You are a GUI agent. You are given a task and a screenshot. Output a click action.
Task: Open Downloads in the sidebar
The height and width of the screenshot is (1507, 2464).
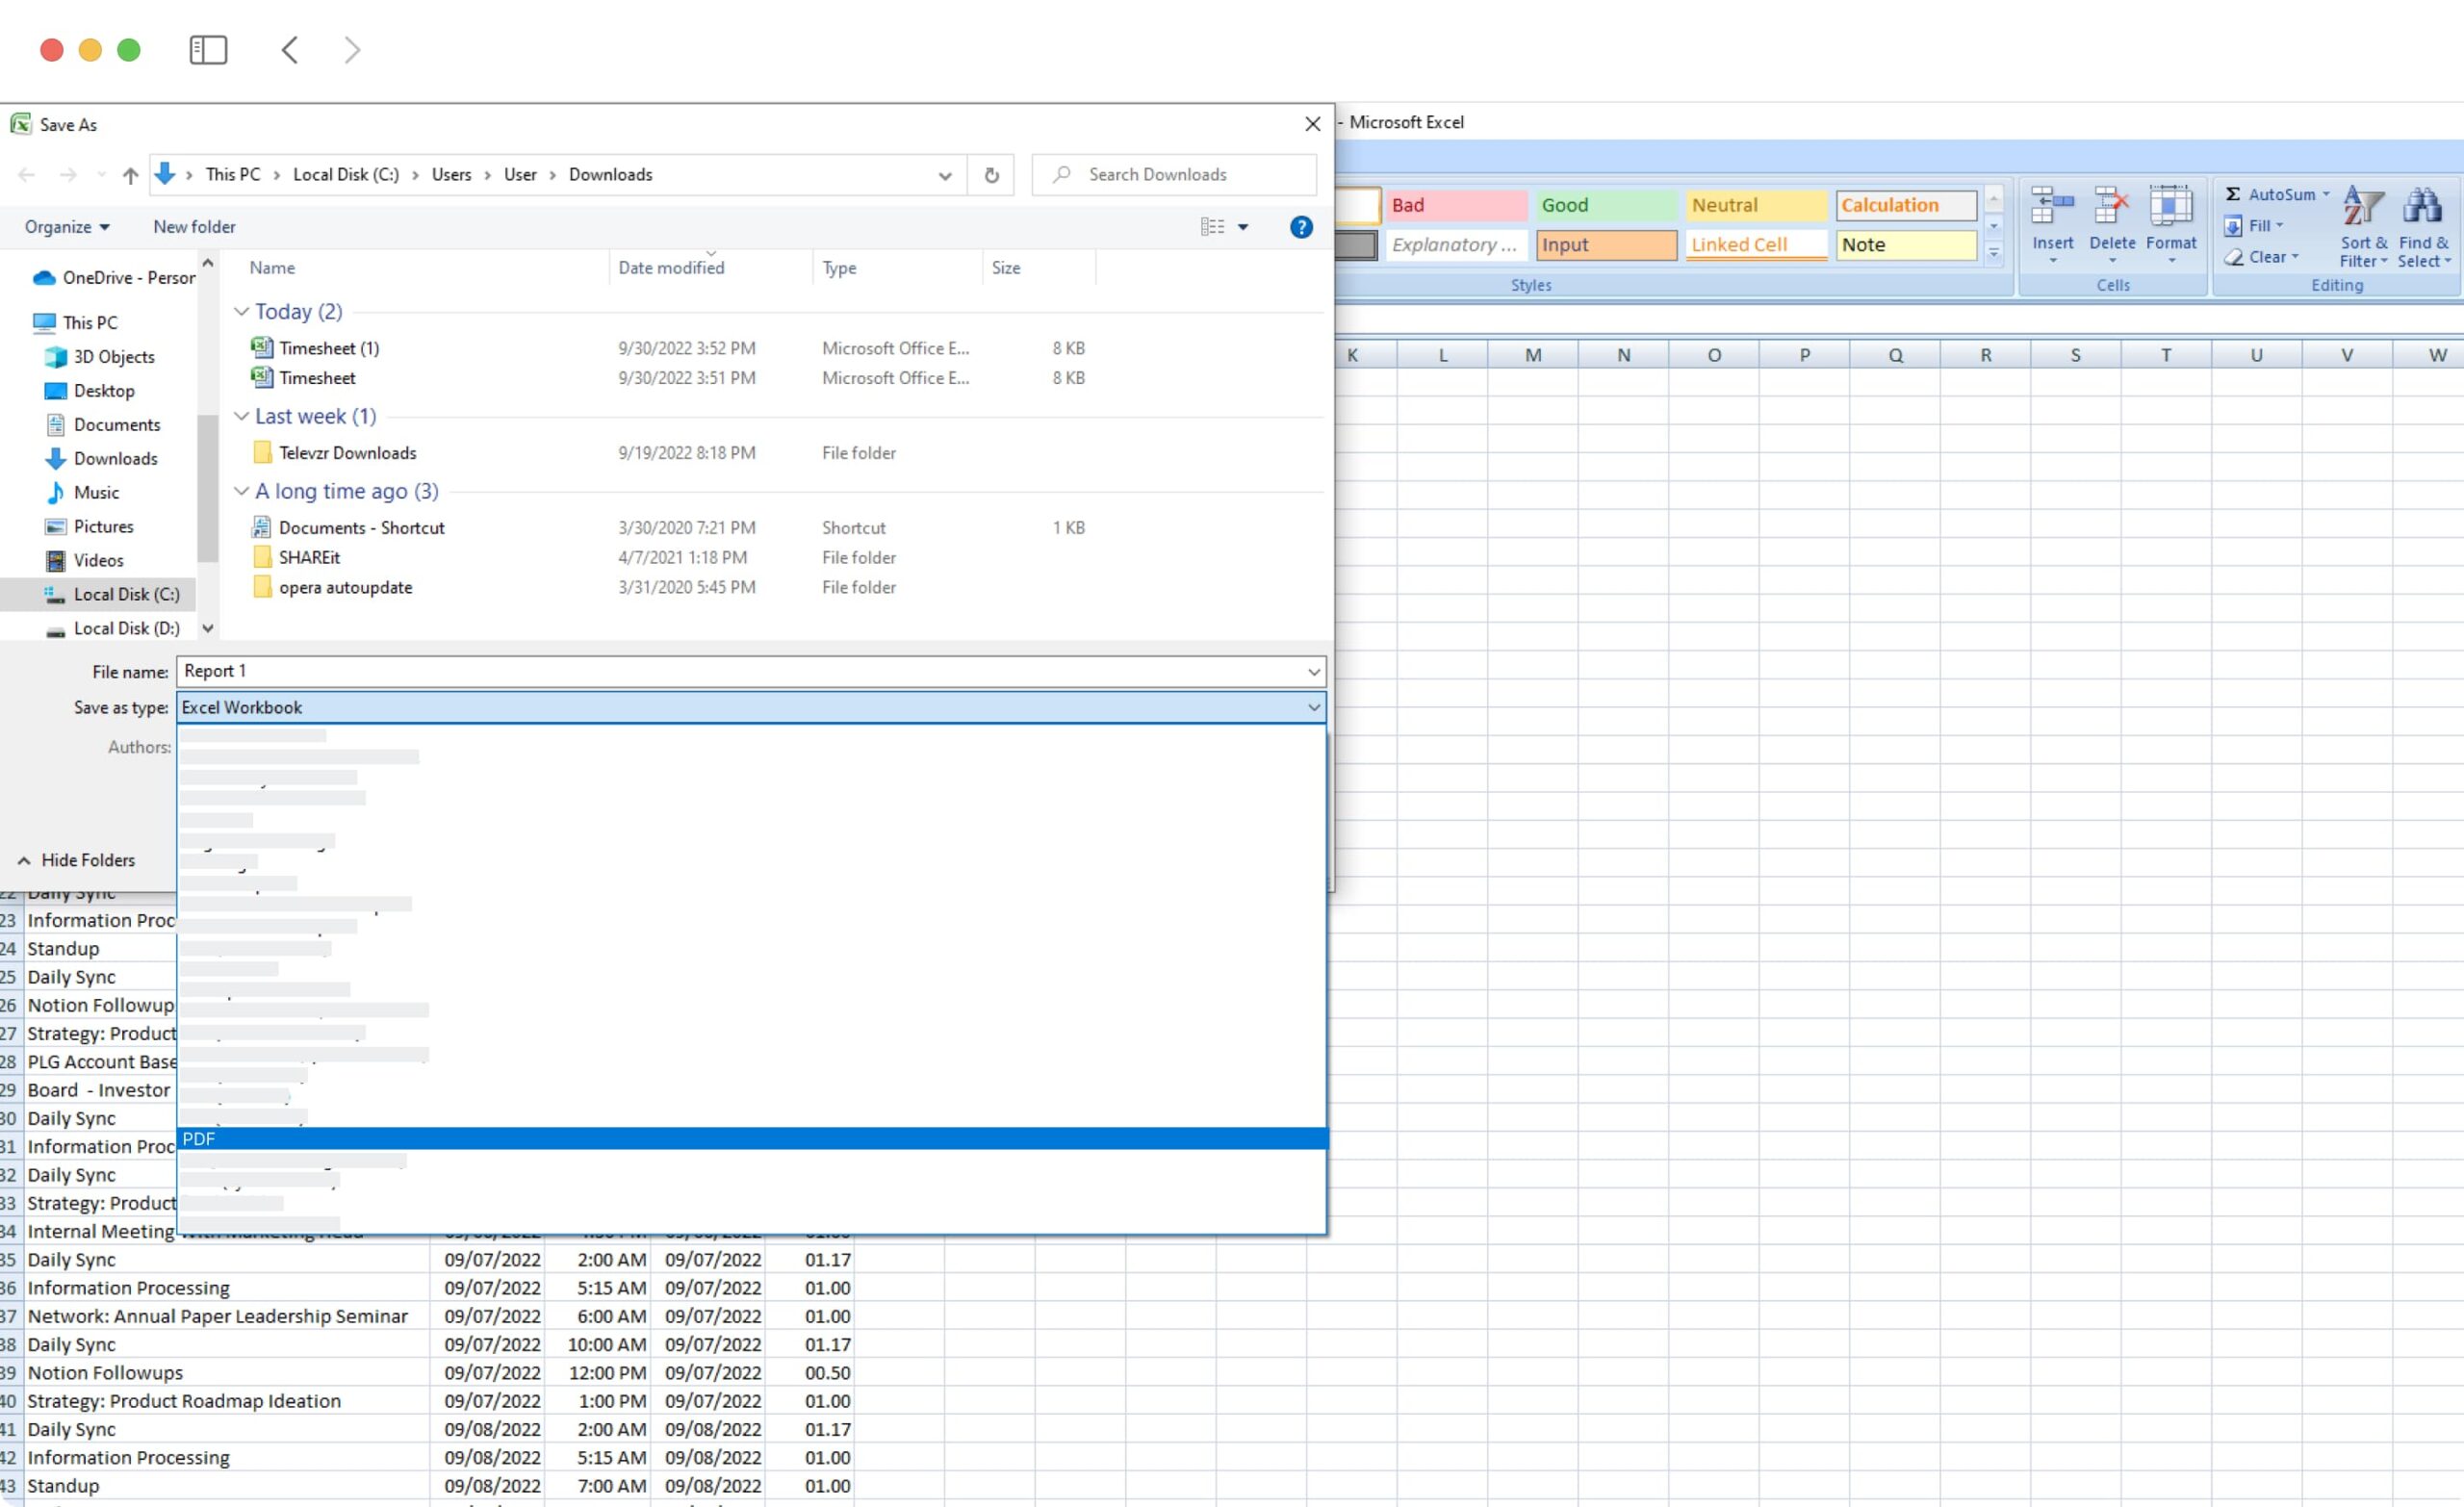[102, 459]
